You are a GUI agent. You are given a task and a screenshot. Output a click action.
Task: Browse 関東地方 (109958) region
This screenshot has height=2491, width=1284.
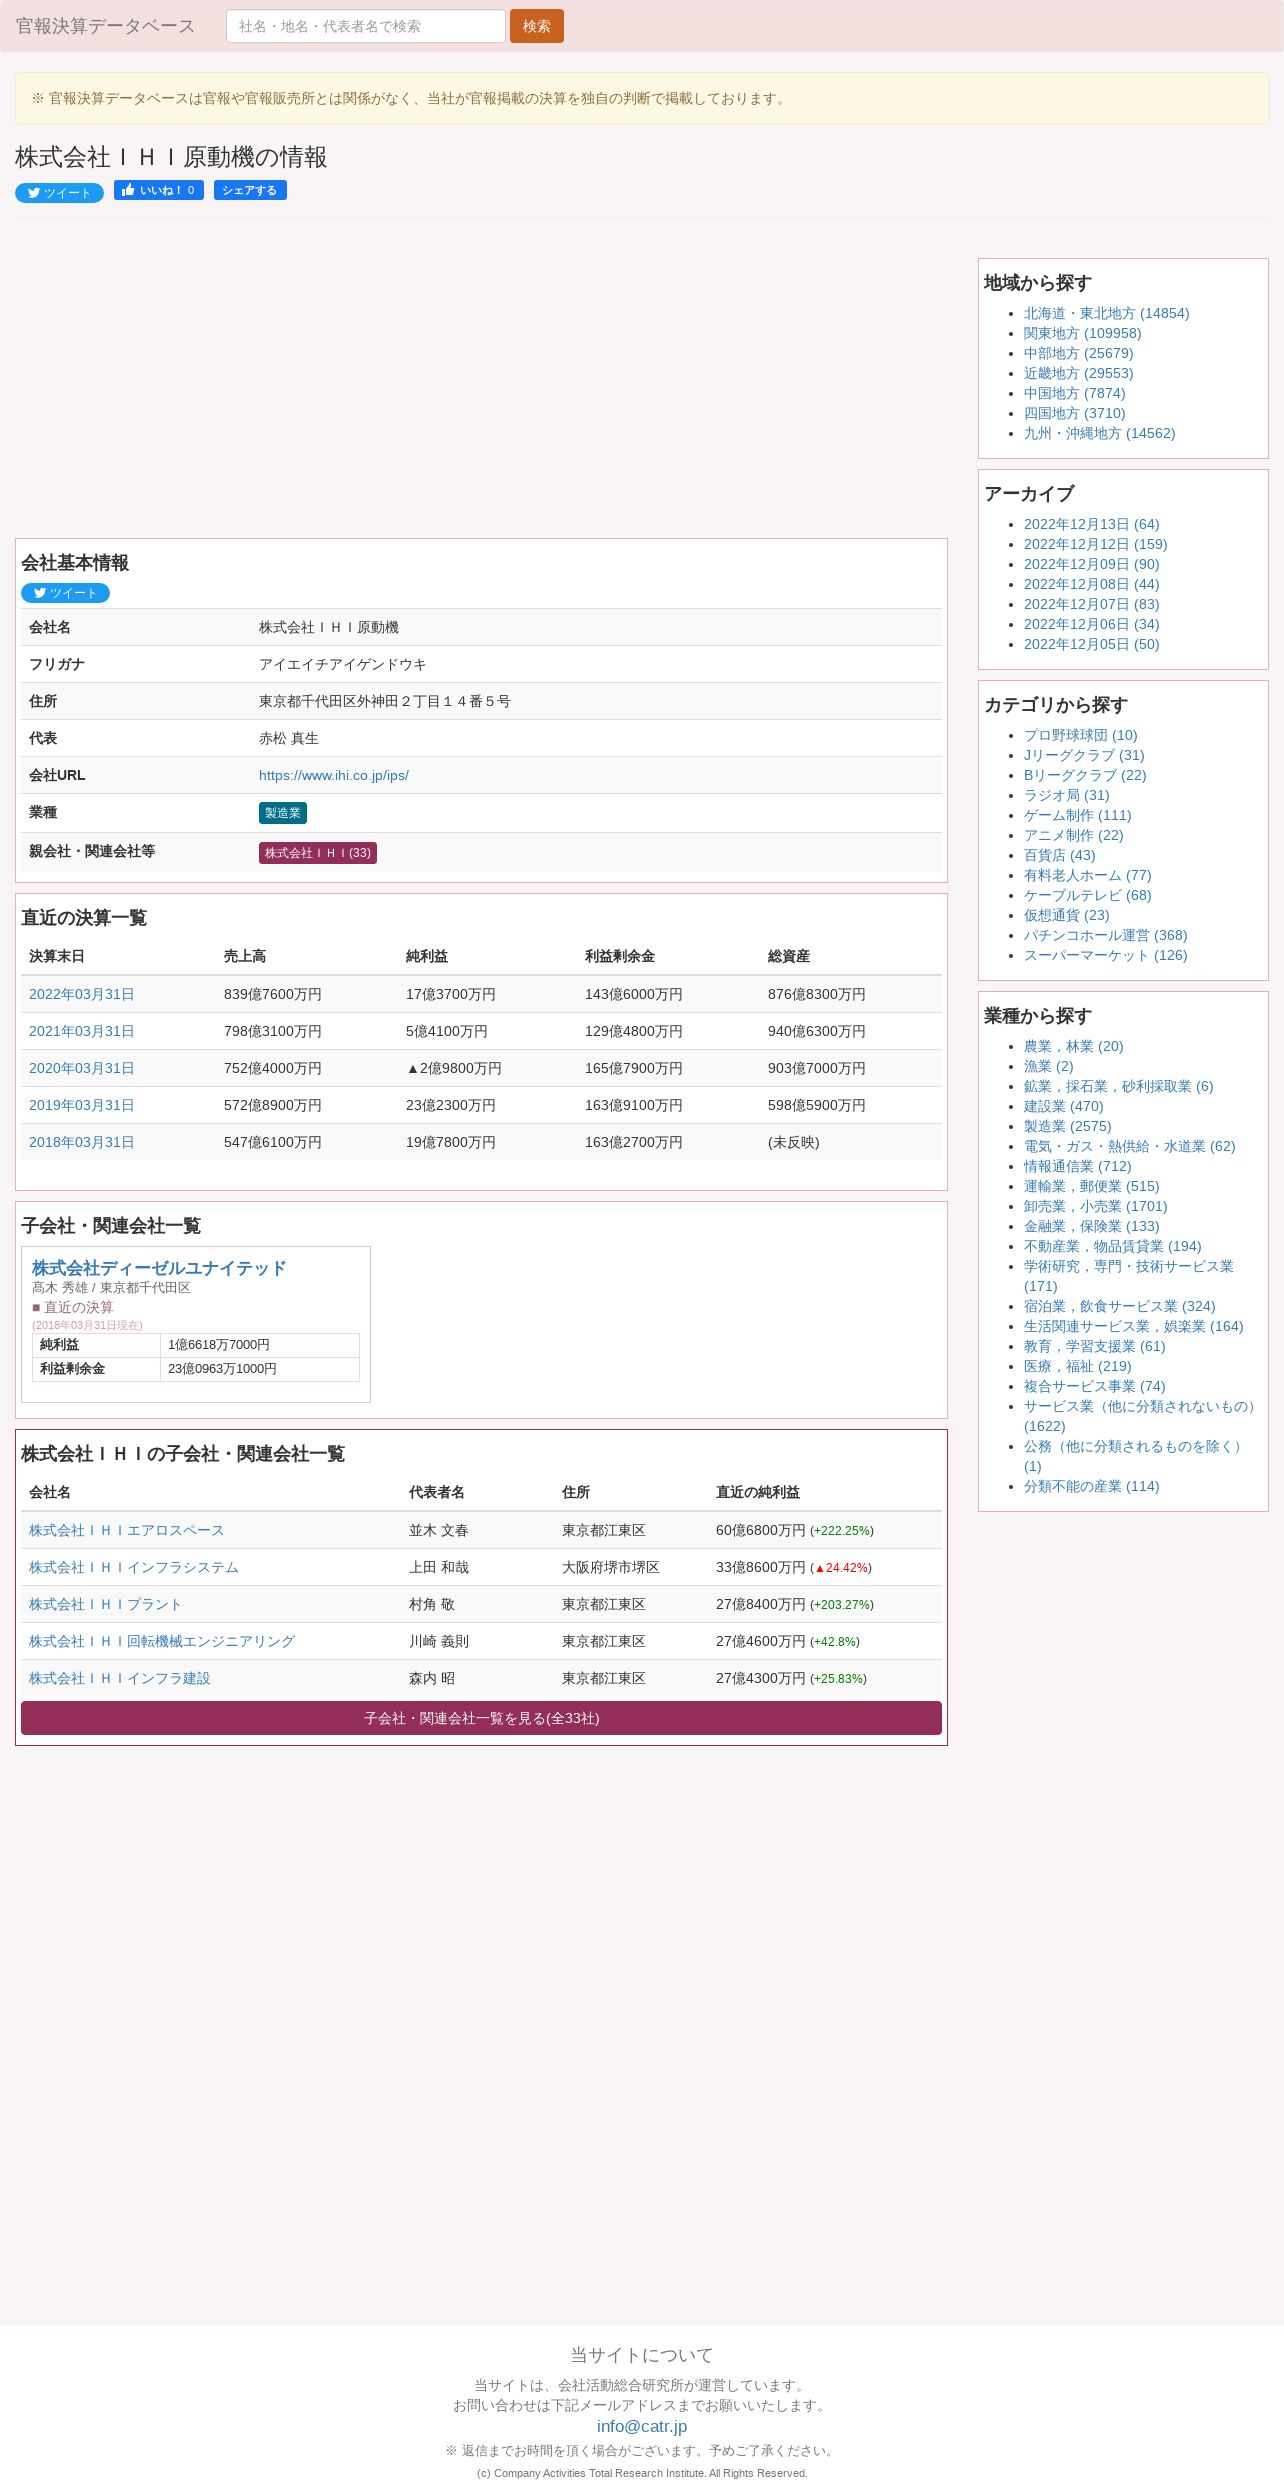tap(1082, 333)
